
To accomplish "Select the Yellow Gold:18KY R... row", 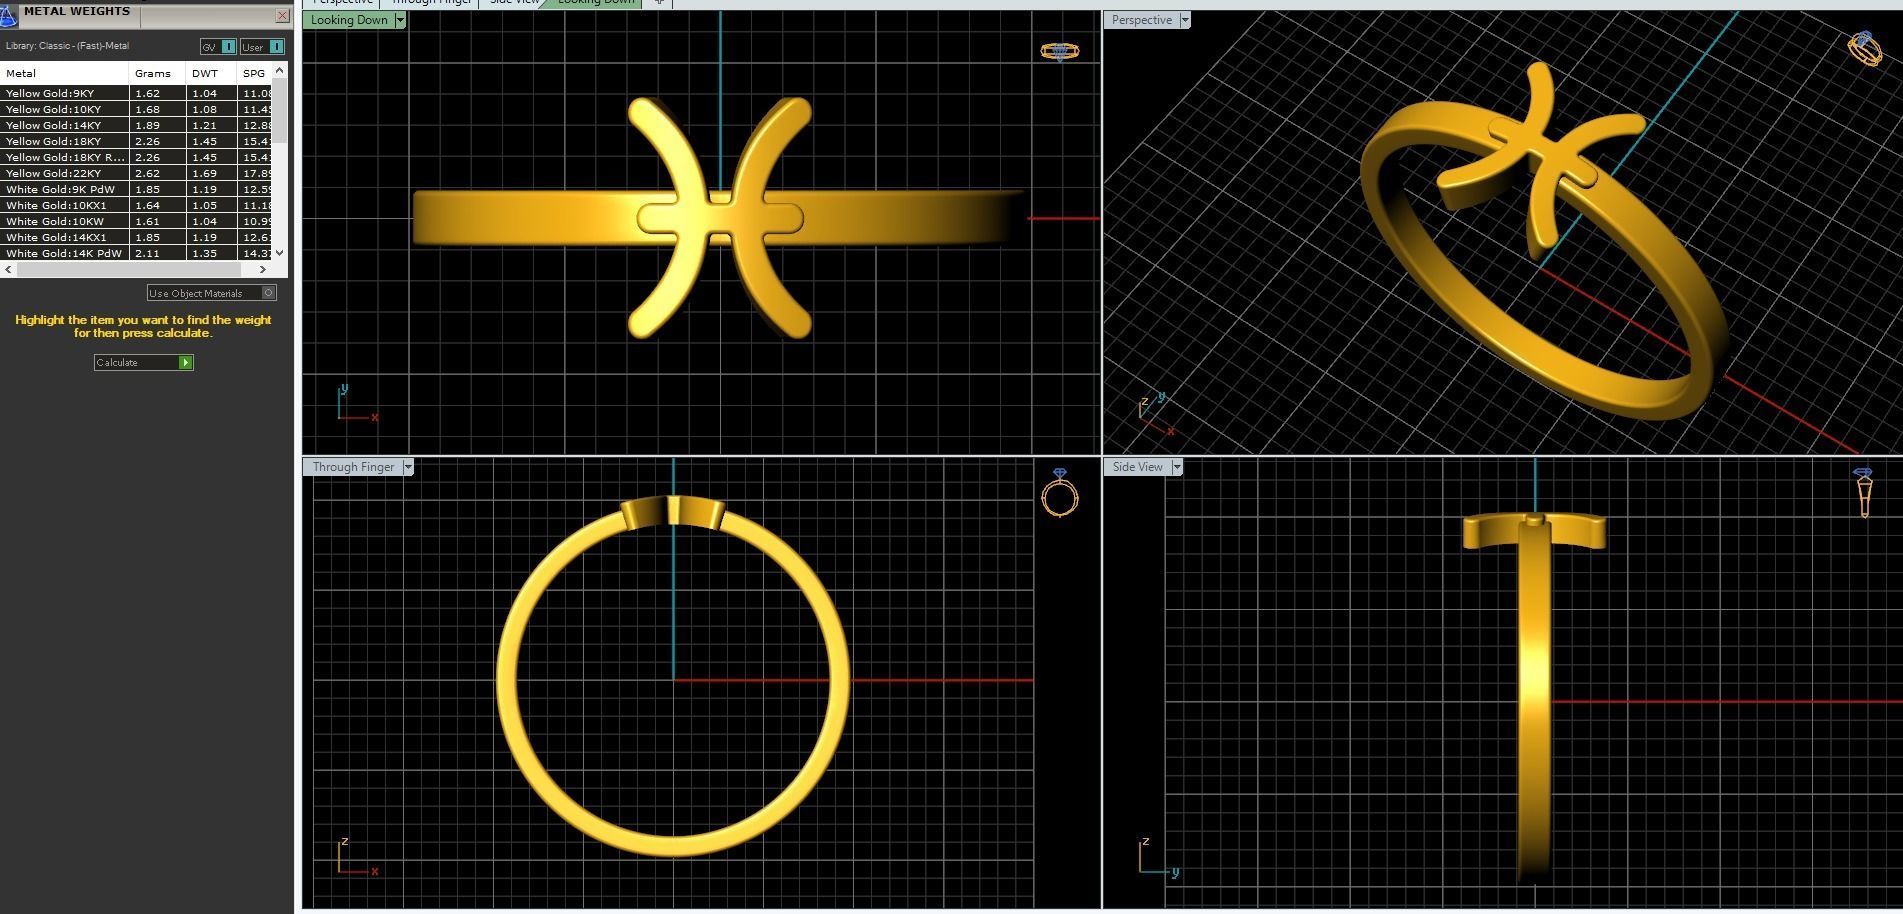I will 136,157.
